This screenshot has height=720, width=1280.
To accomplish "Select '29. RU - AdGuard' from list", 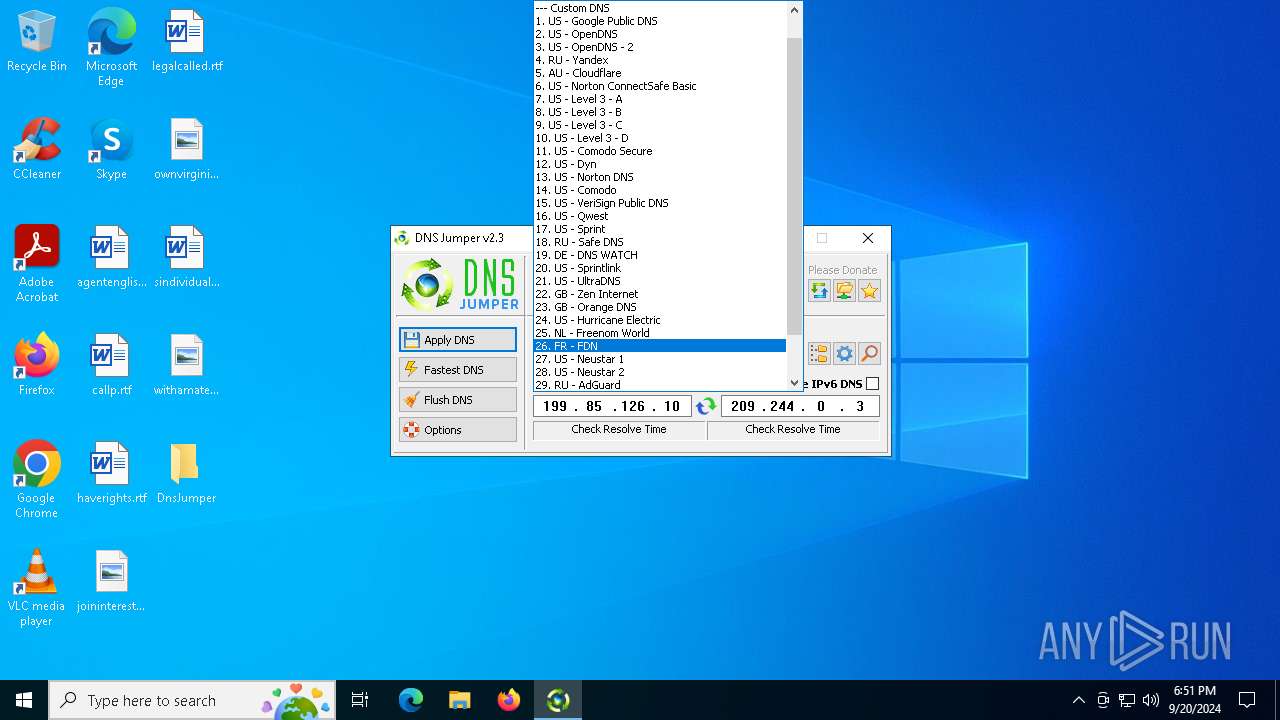I will 660,385.
